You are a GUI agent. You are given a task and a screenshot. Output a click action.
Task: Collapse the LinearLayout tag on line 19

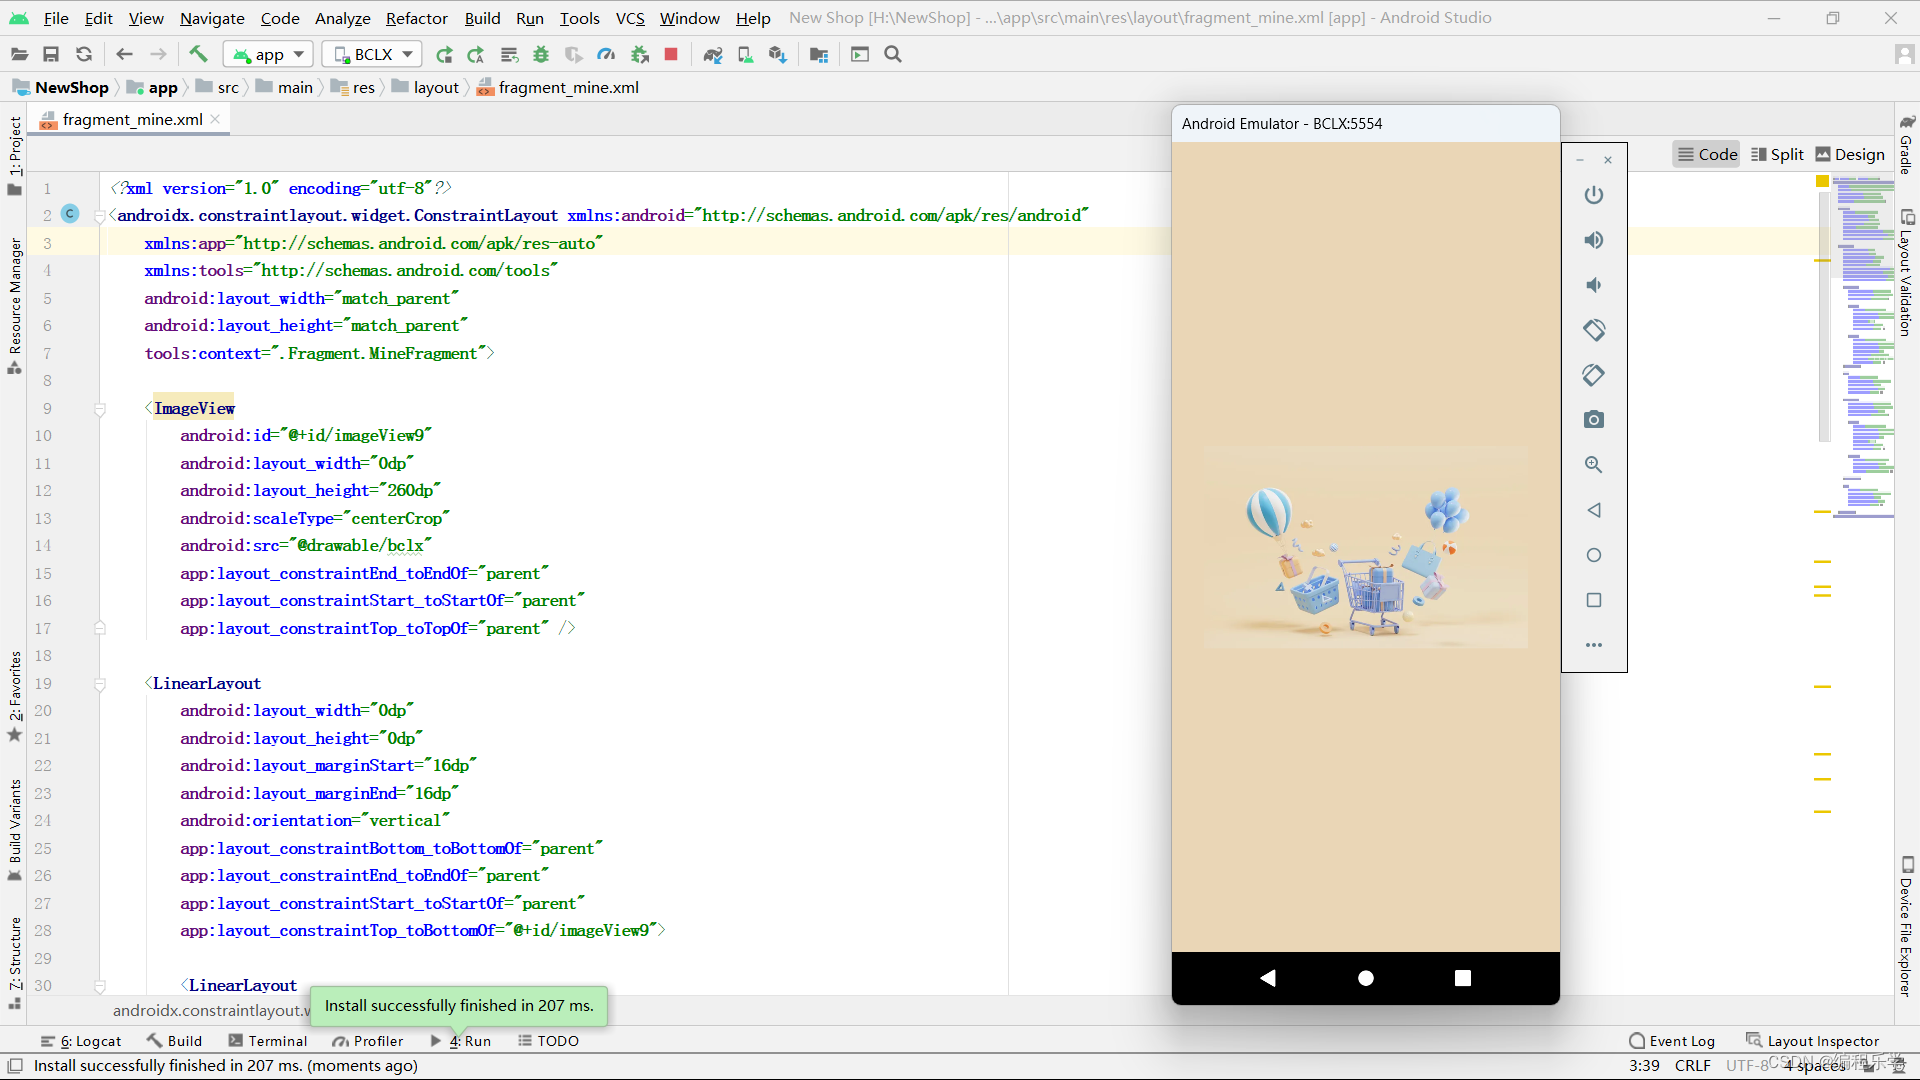100,684
